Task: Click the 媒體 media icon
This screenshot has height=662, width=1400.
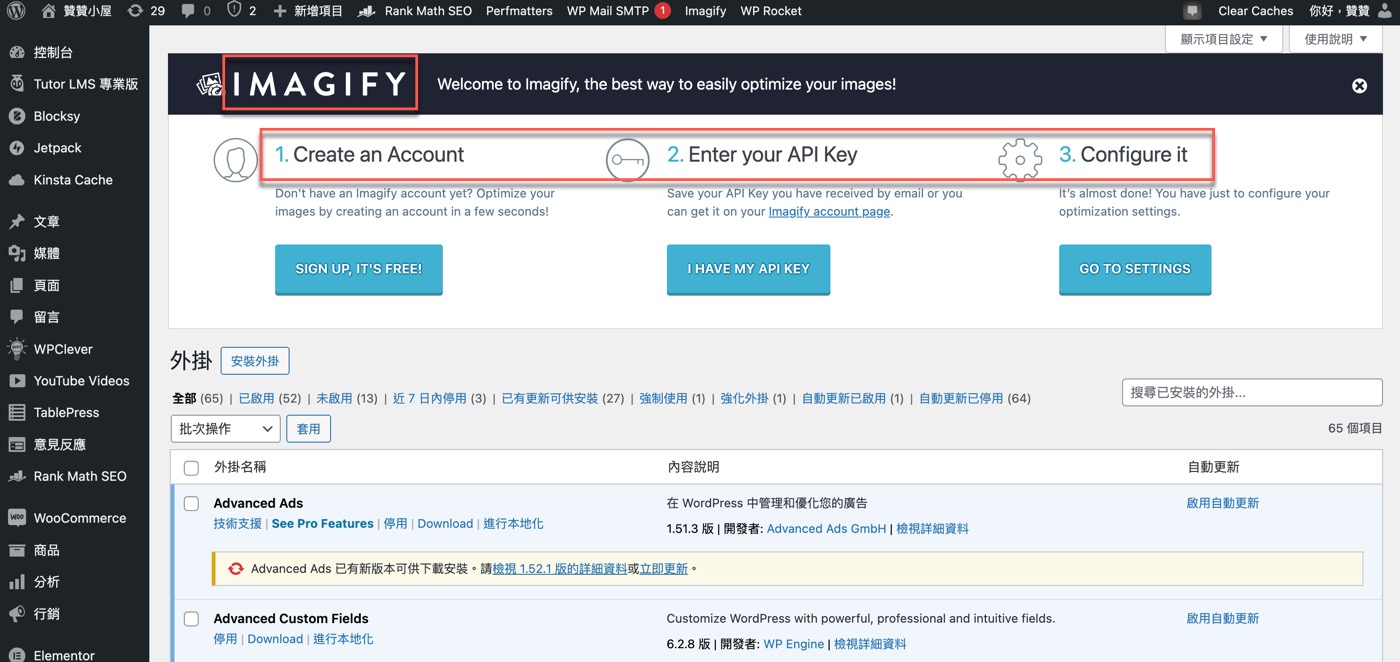Action: coord(17,253)
